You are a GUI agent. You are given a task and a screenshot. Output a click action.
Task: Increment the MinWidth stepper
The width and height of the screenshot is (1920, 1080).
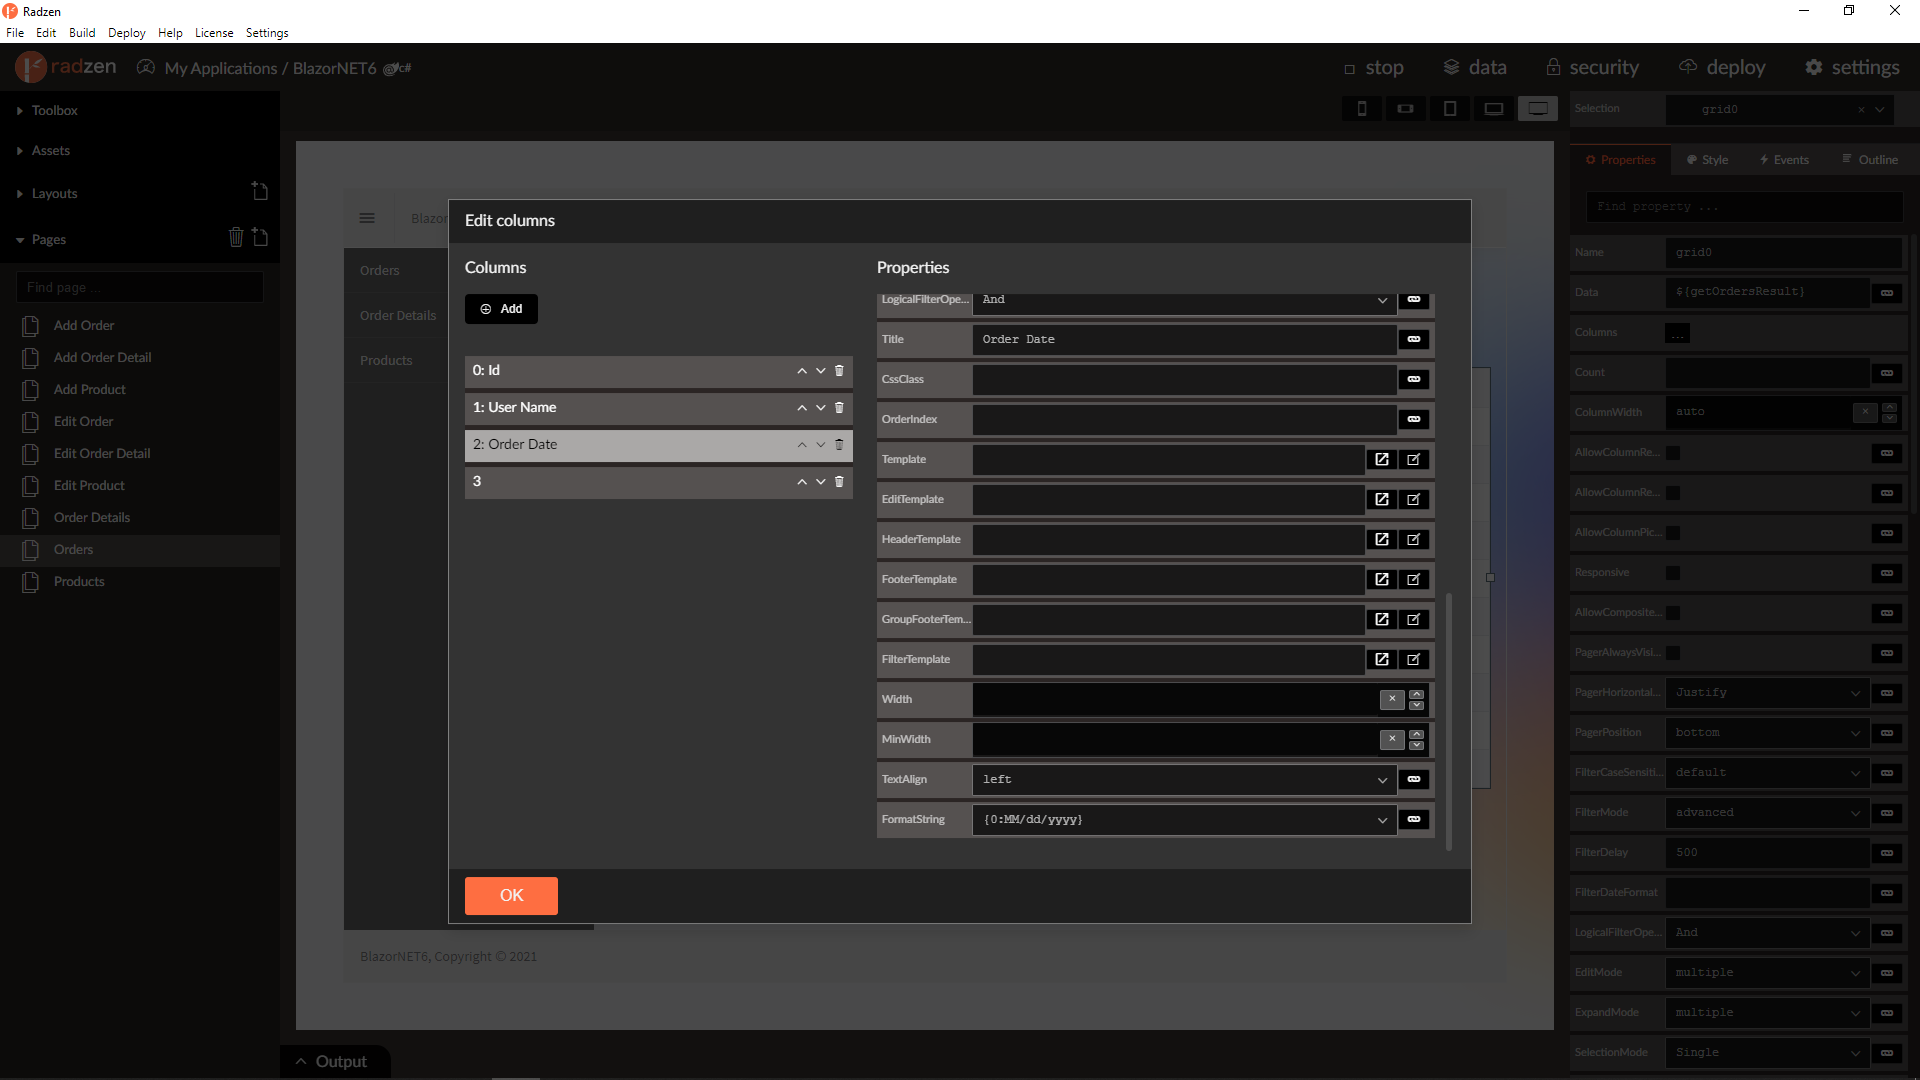pos(1416,734)
